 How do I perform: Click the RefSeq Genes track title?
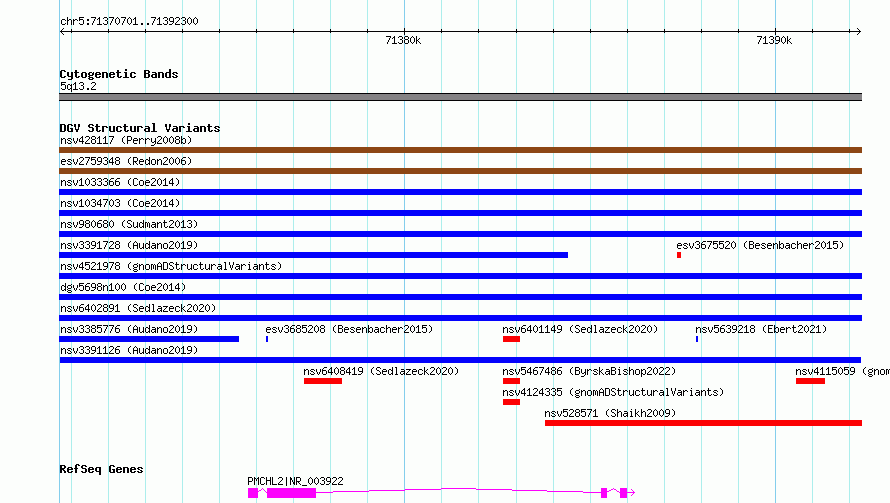pyautogui.click(x=101, y=470)
